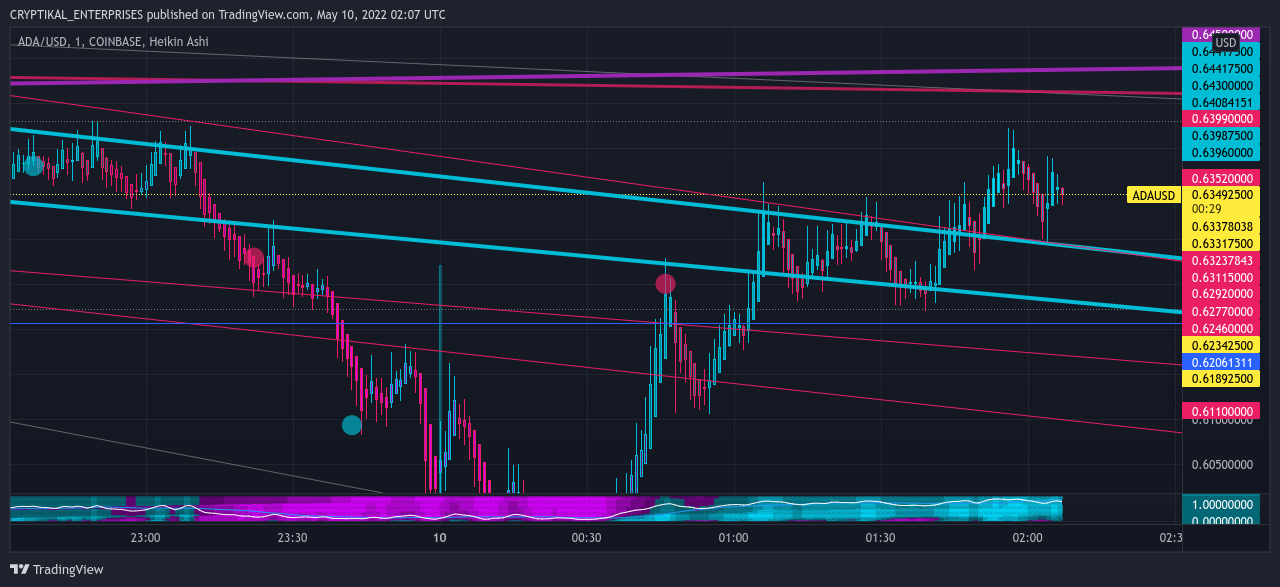Screen dimensions: 1280x587
Task: Select the 0.63317500 yellow price label
Action: point(1223,243)
